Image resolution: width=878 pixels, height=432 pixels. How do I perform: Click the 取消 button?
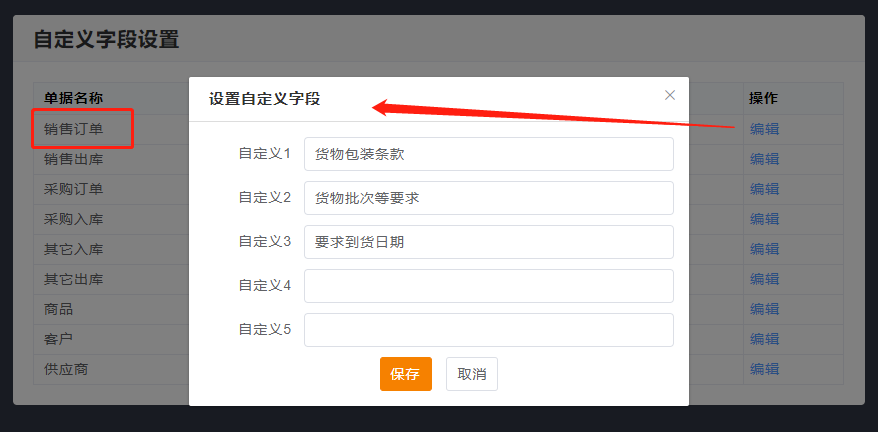tap(472, 374)
